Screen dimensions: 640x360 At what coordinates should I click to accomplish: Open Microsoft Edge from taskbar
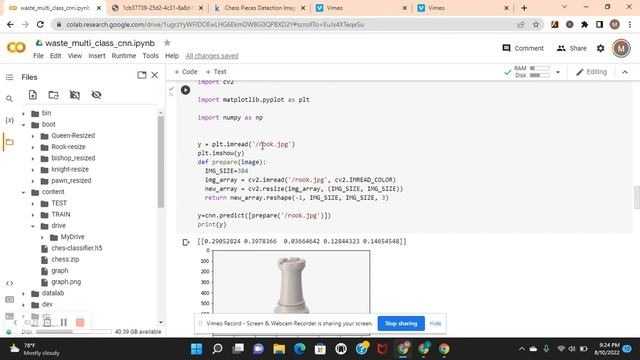click(300, 349)
